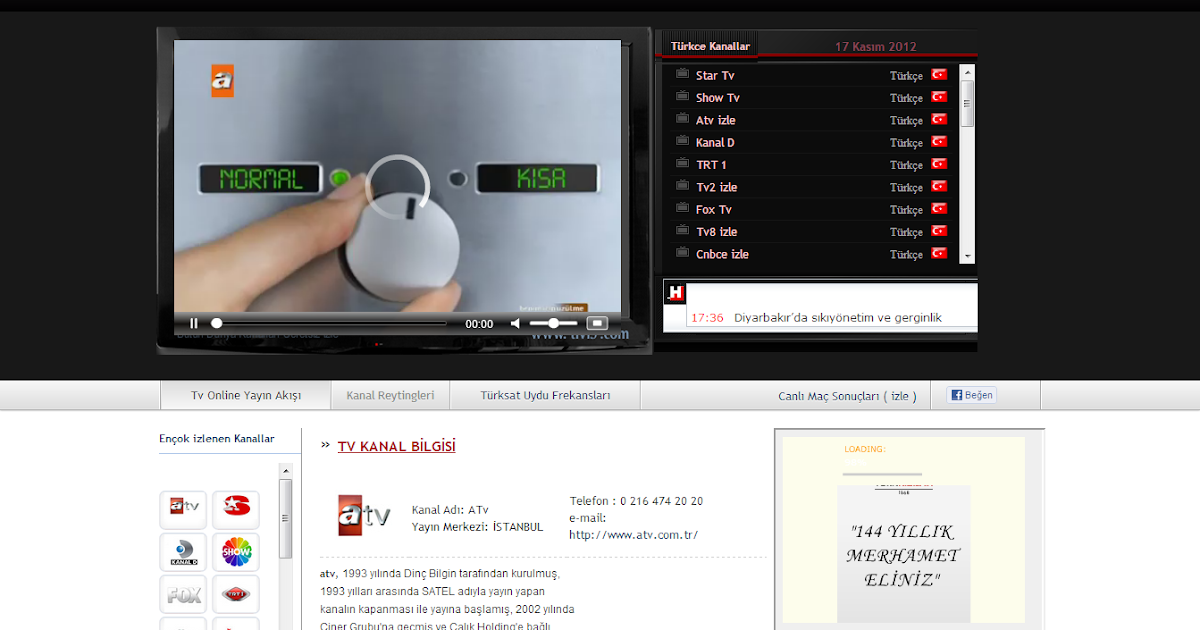Viewport: 1200px width, 630px height.
Task: Click the Turkish flag in the Kanal D row
Action: point(939,142)
